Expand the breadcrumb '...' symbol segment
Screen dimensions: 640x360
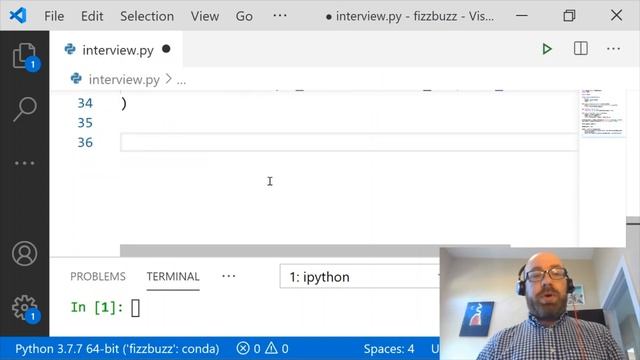pos(181,80)
